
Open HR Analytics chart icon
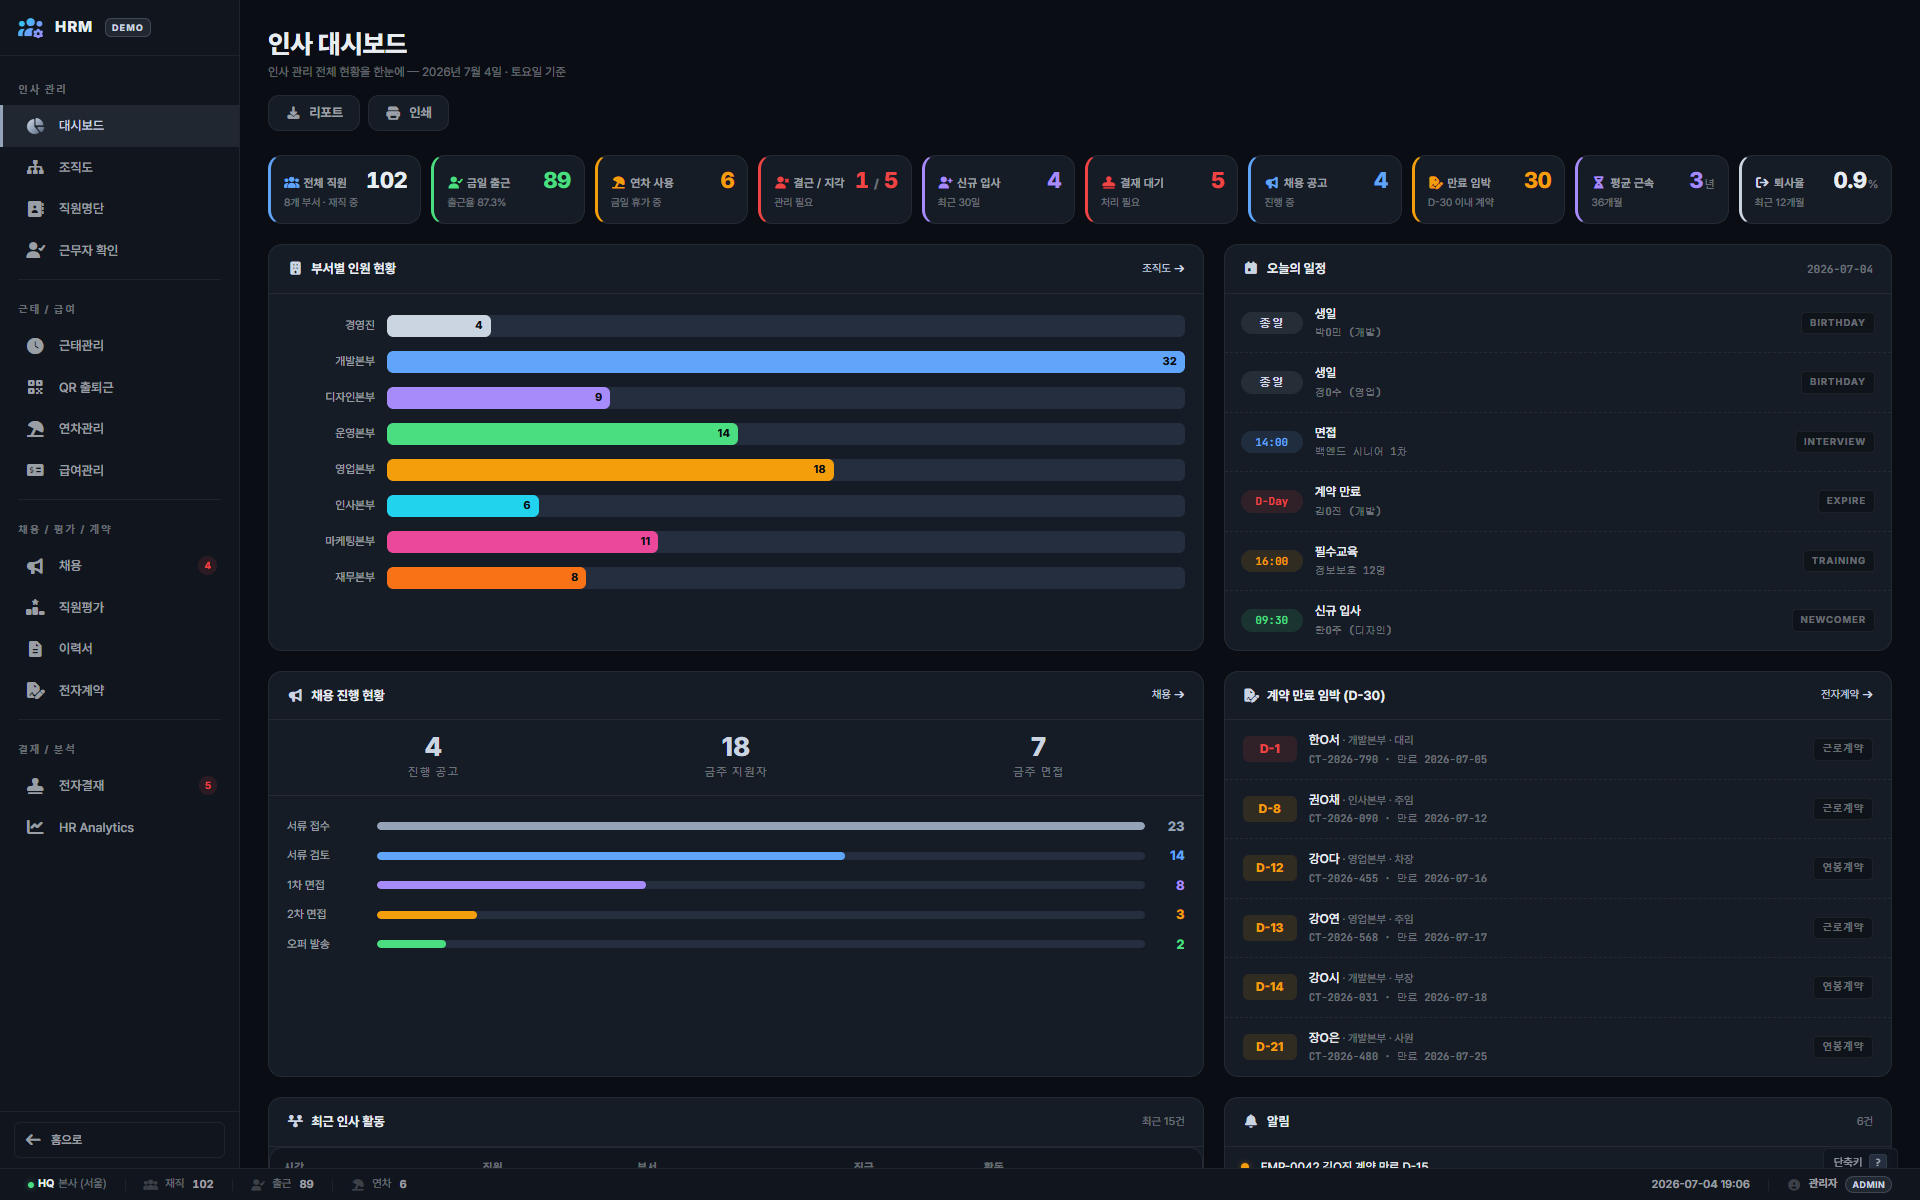click(x=35, y=827)
